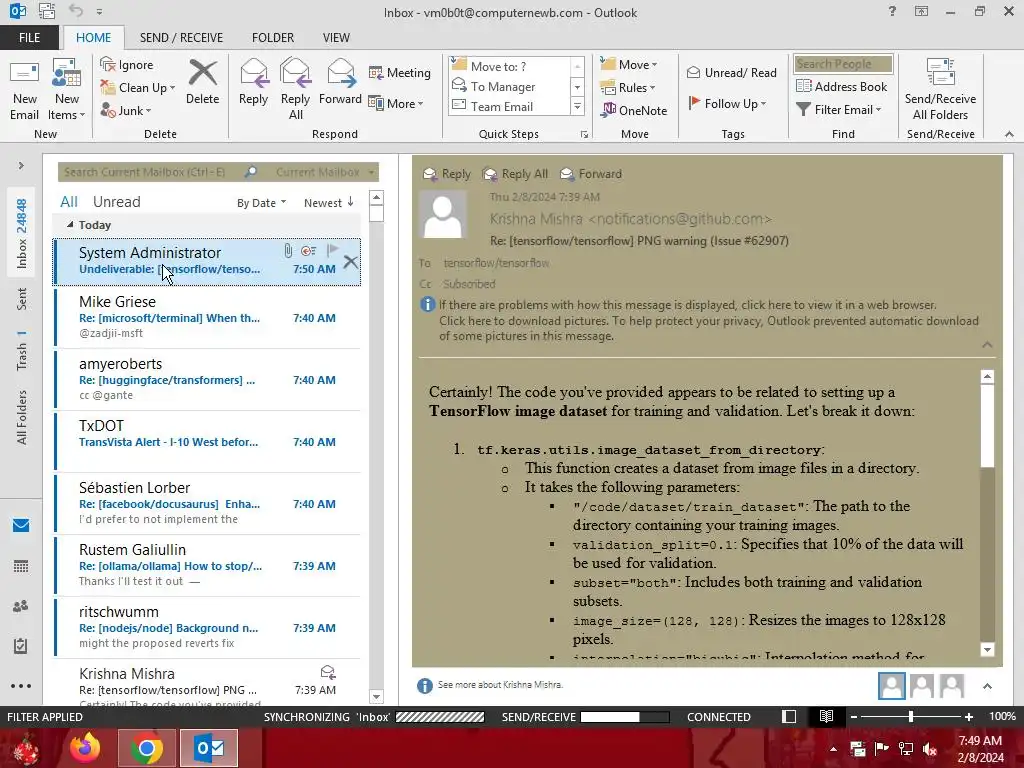Open the amyeroberts email
This screenshot has width=1024, height=768.
click(207, 380)
